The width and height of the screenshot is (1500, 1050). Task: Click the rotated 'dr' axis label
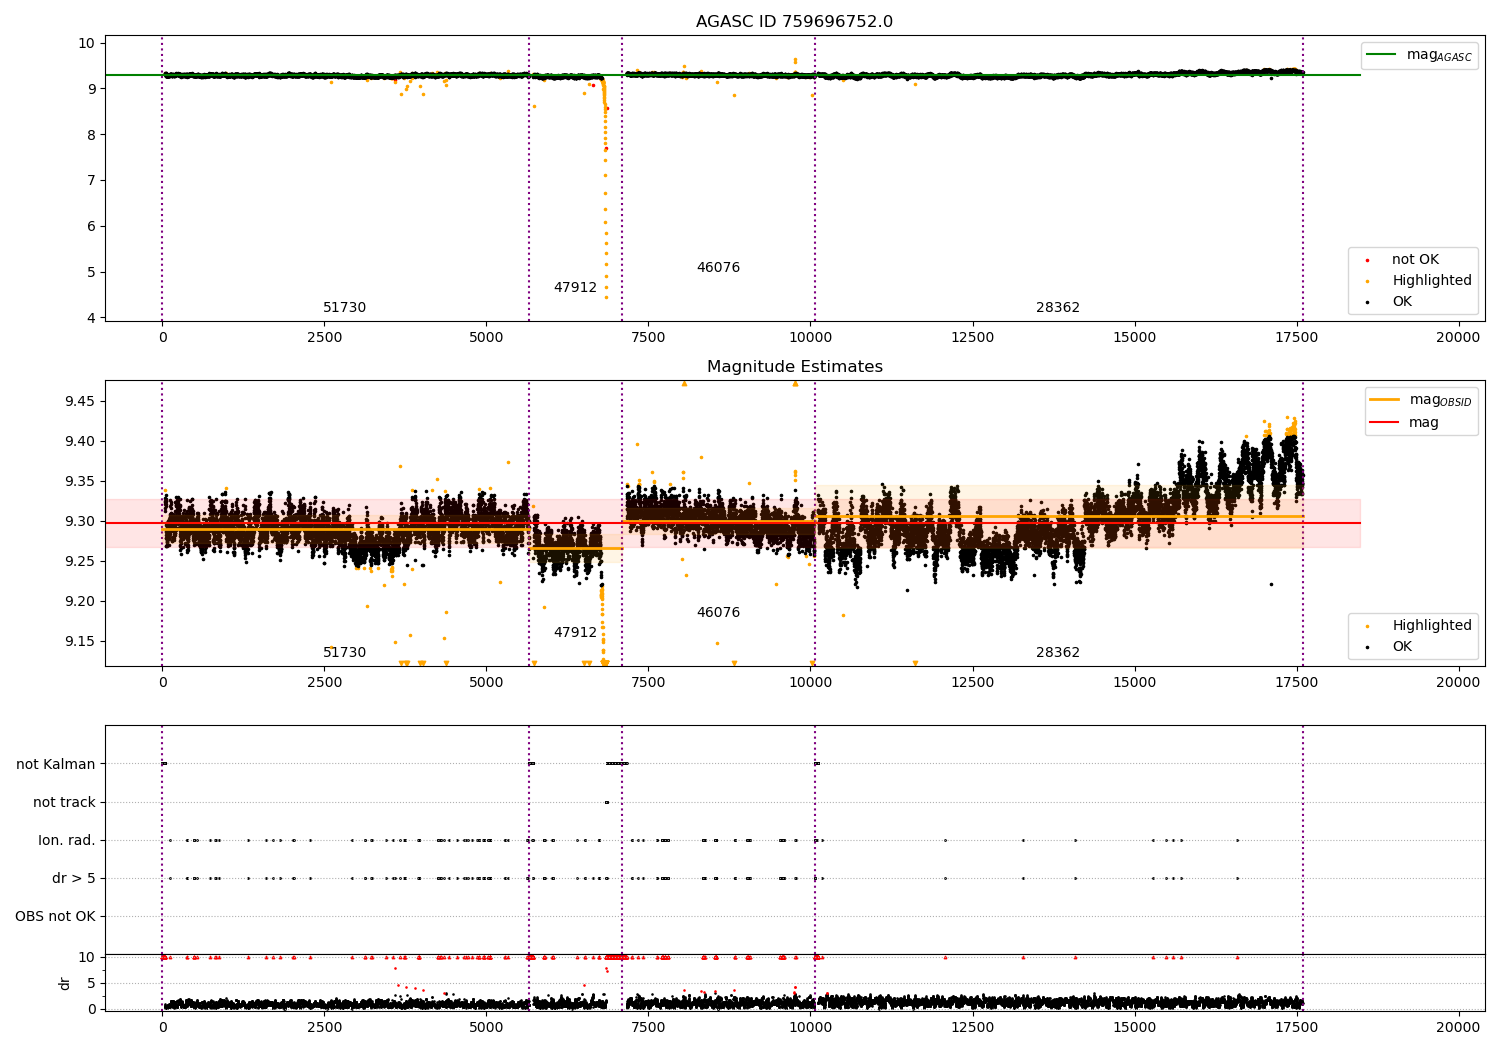coord(65,983)
